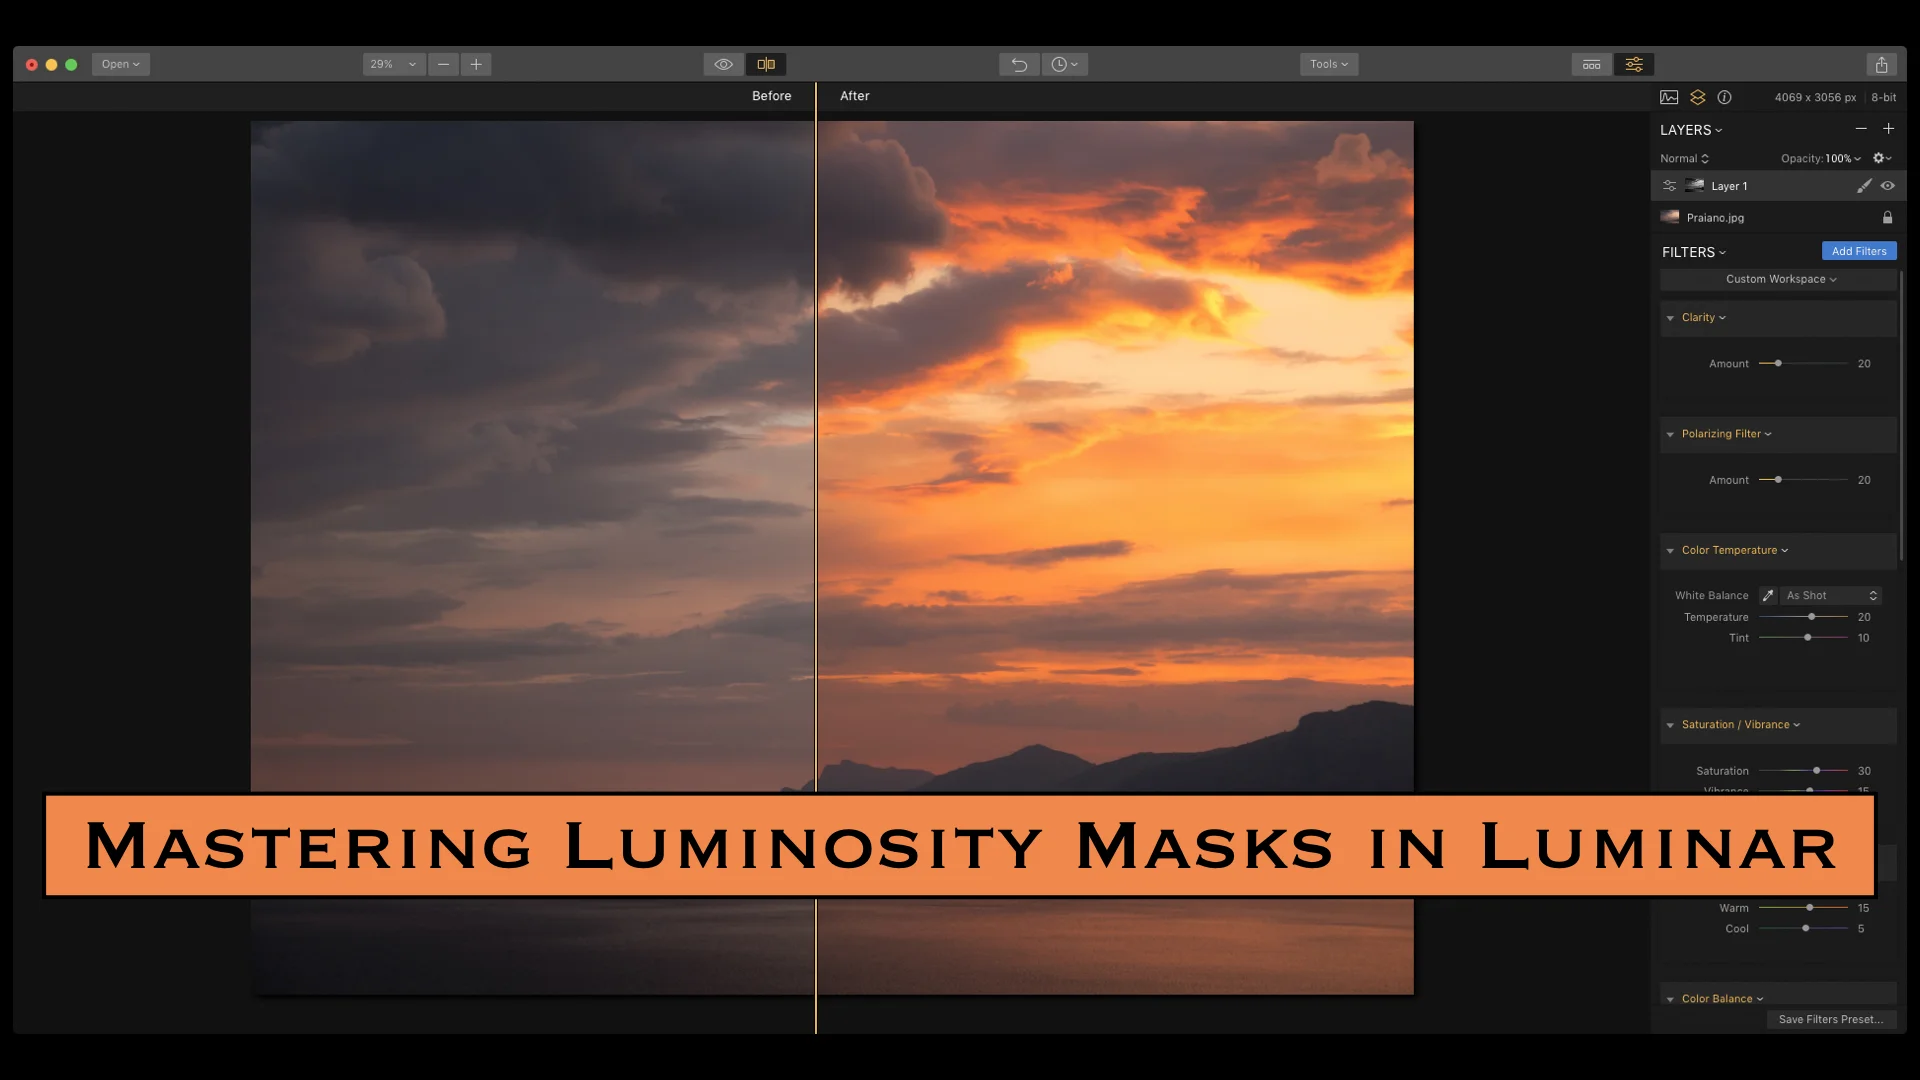Click the share/export icon
This screenshot has height=1080, width=1920.
pyautogui.click(x=1881, y=64)
